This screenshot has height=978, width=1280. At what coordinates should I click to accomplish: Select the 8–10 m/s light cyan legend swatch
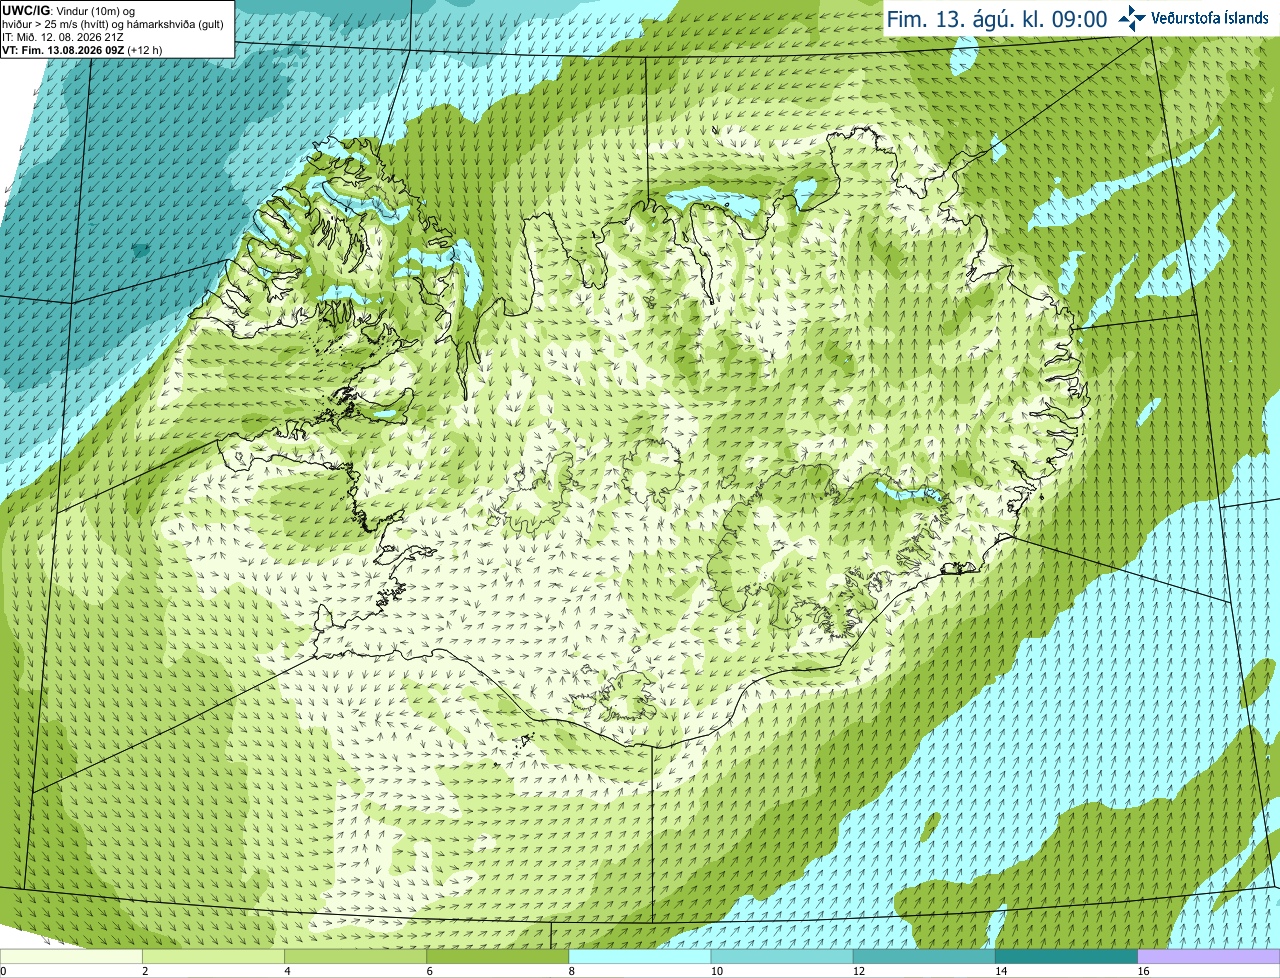click(640, 956)
